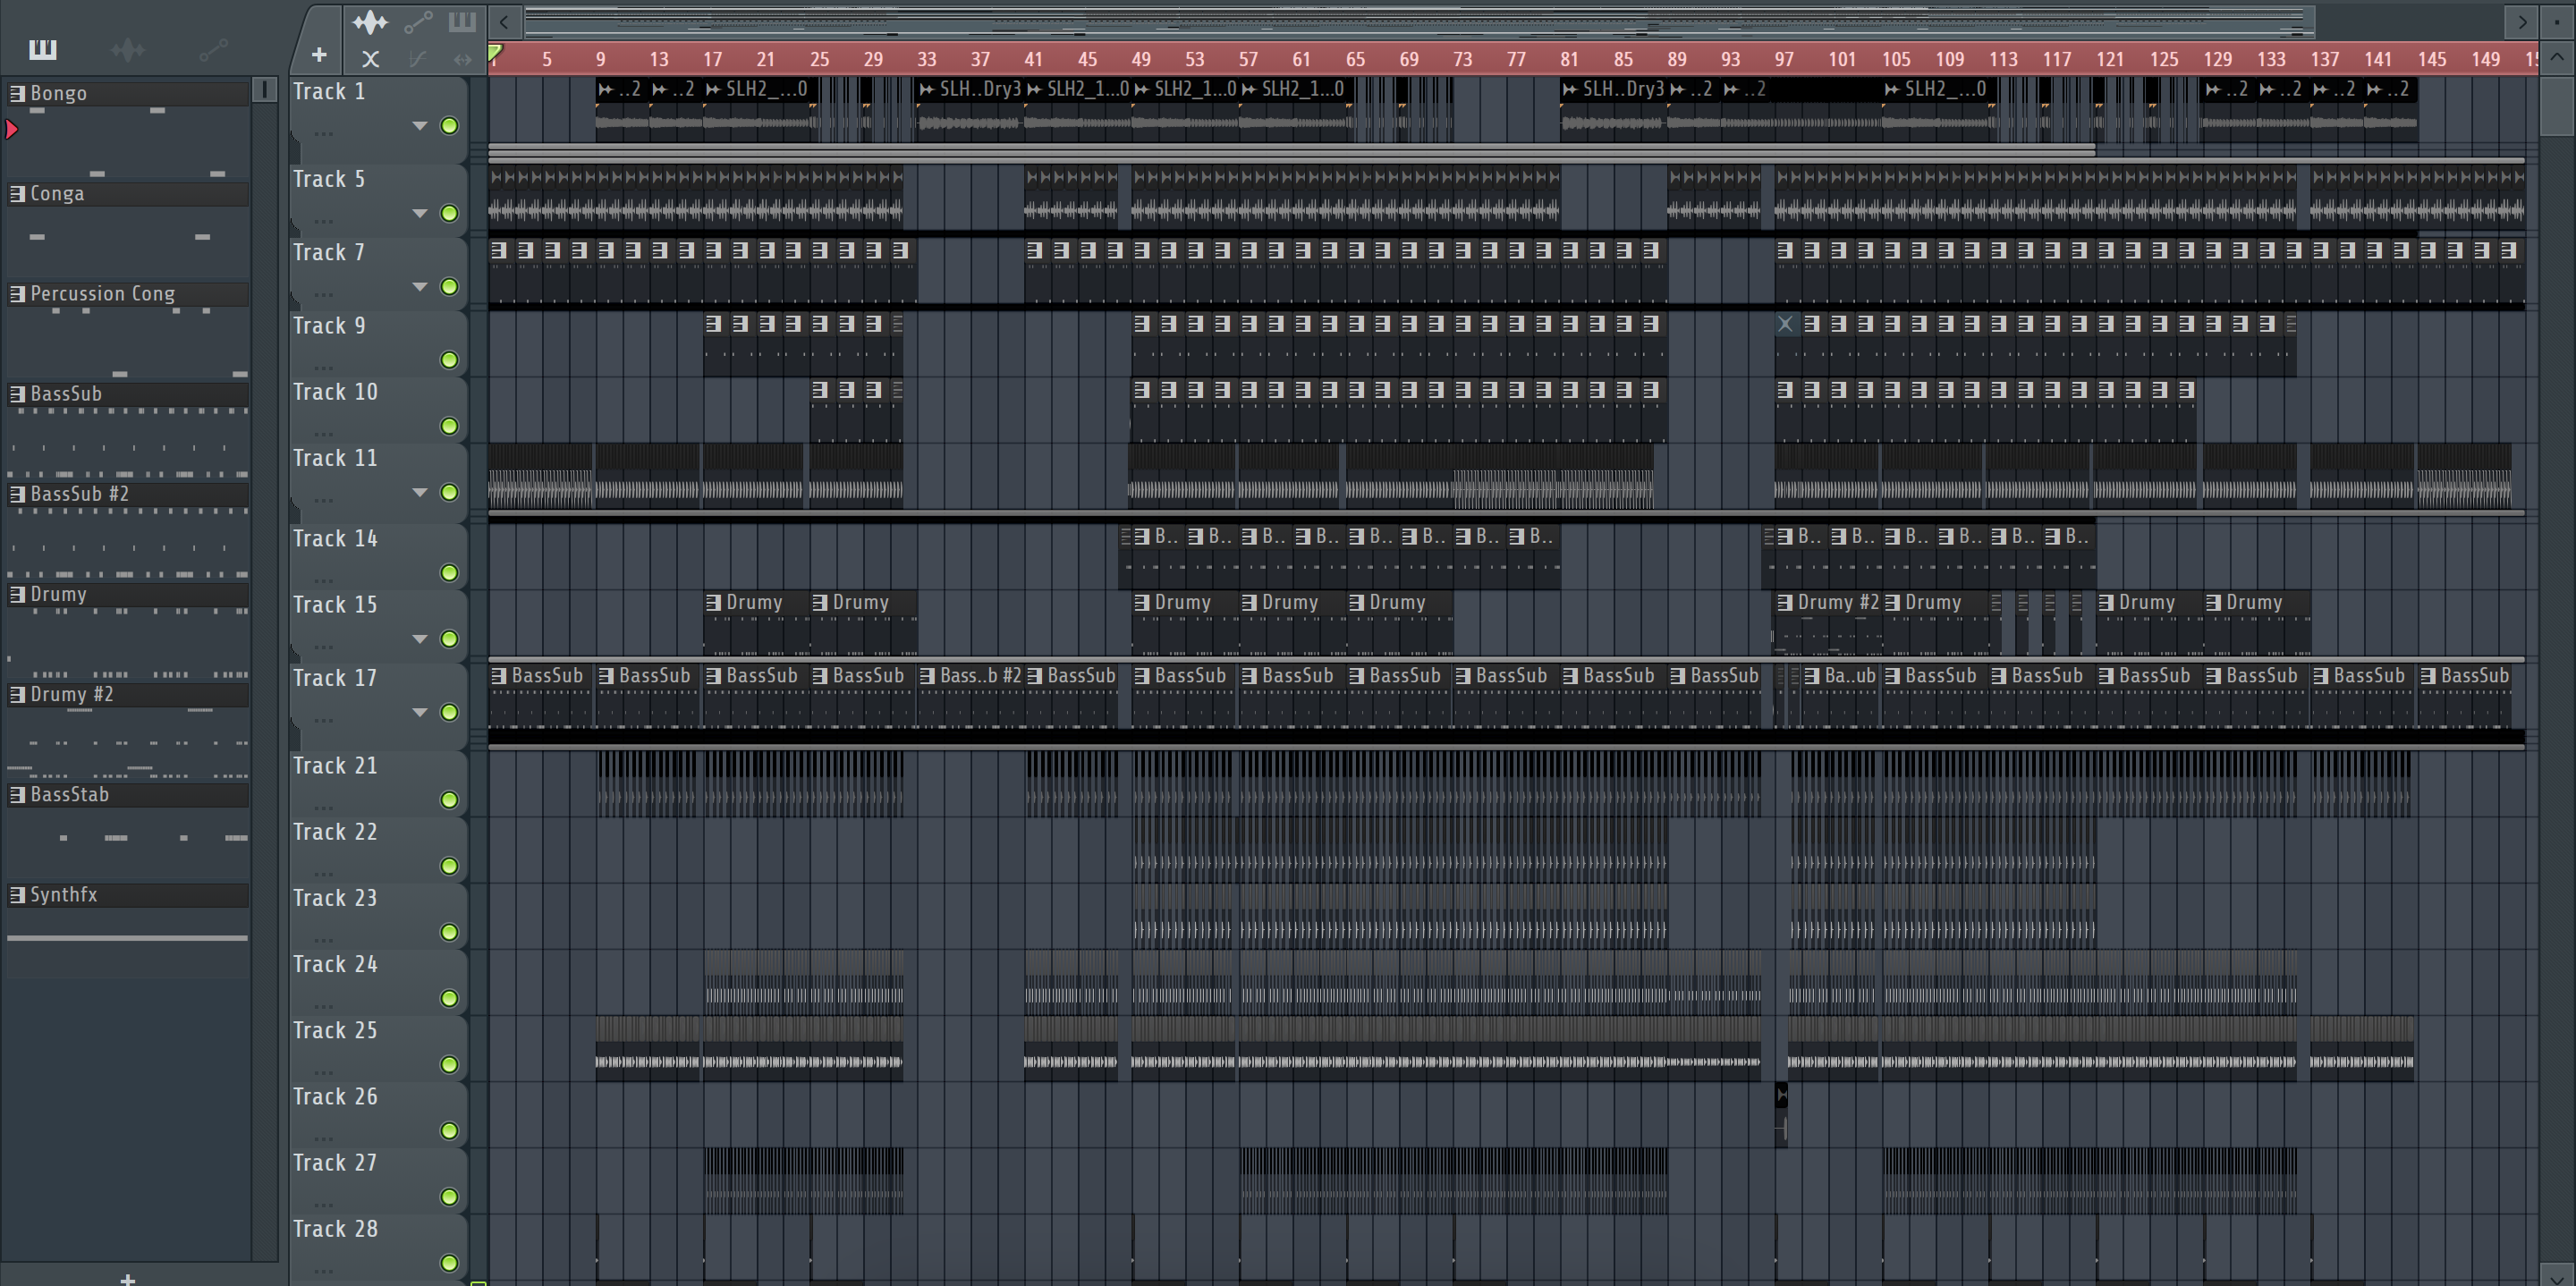Collapse the Track 5 group arrow

pyautogui.click(x=420, y=213)
